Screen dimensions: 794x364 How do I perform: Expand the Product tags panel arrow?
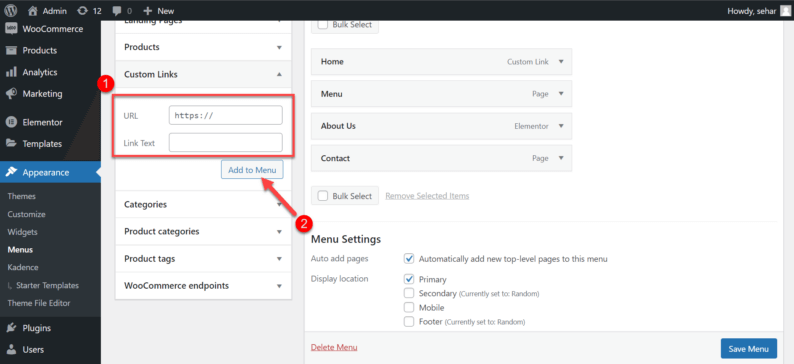pos(279,259)
